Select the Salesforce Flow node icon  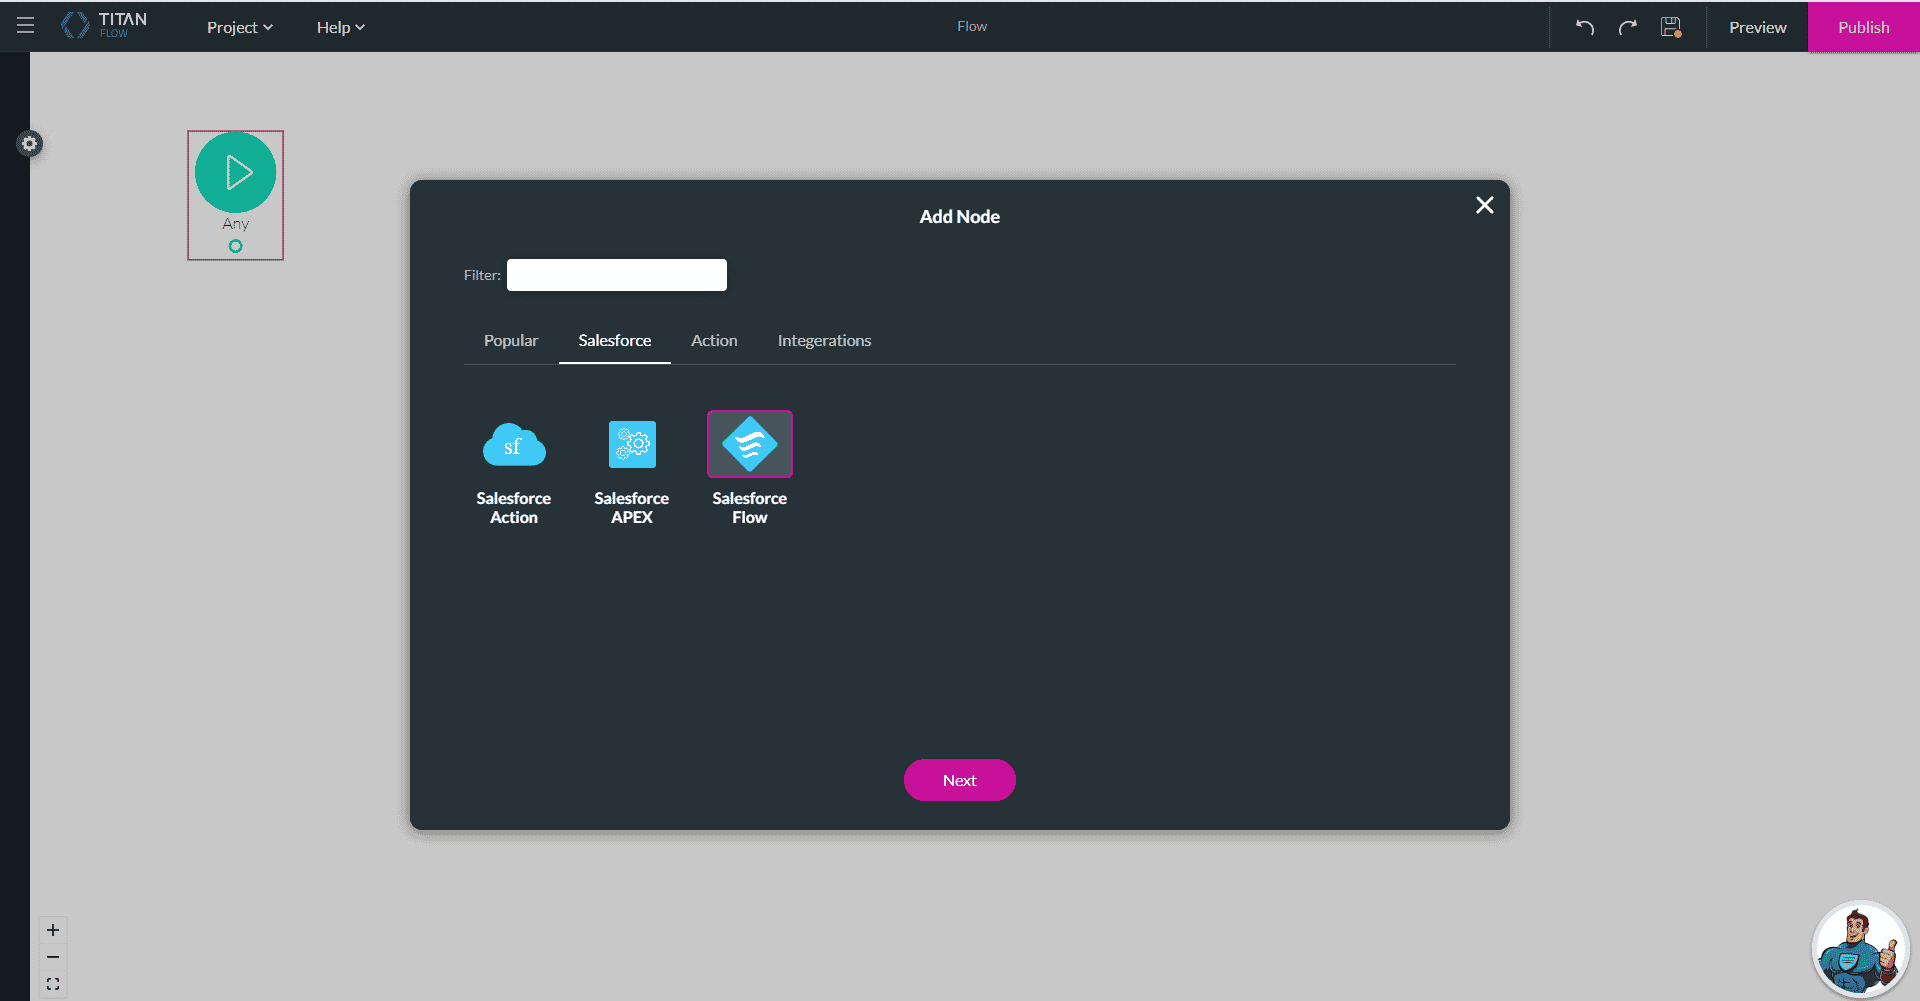[749, 443]
